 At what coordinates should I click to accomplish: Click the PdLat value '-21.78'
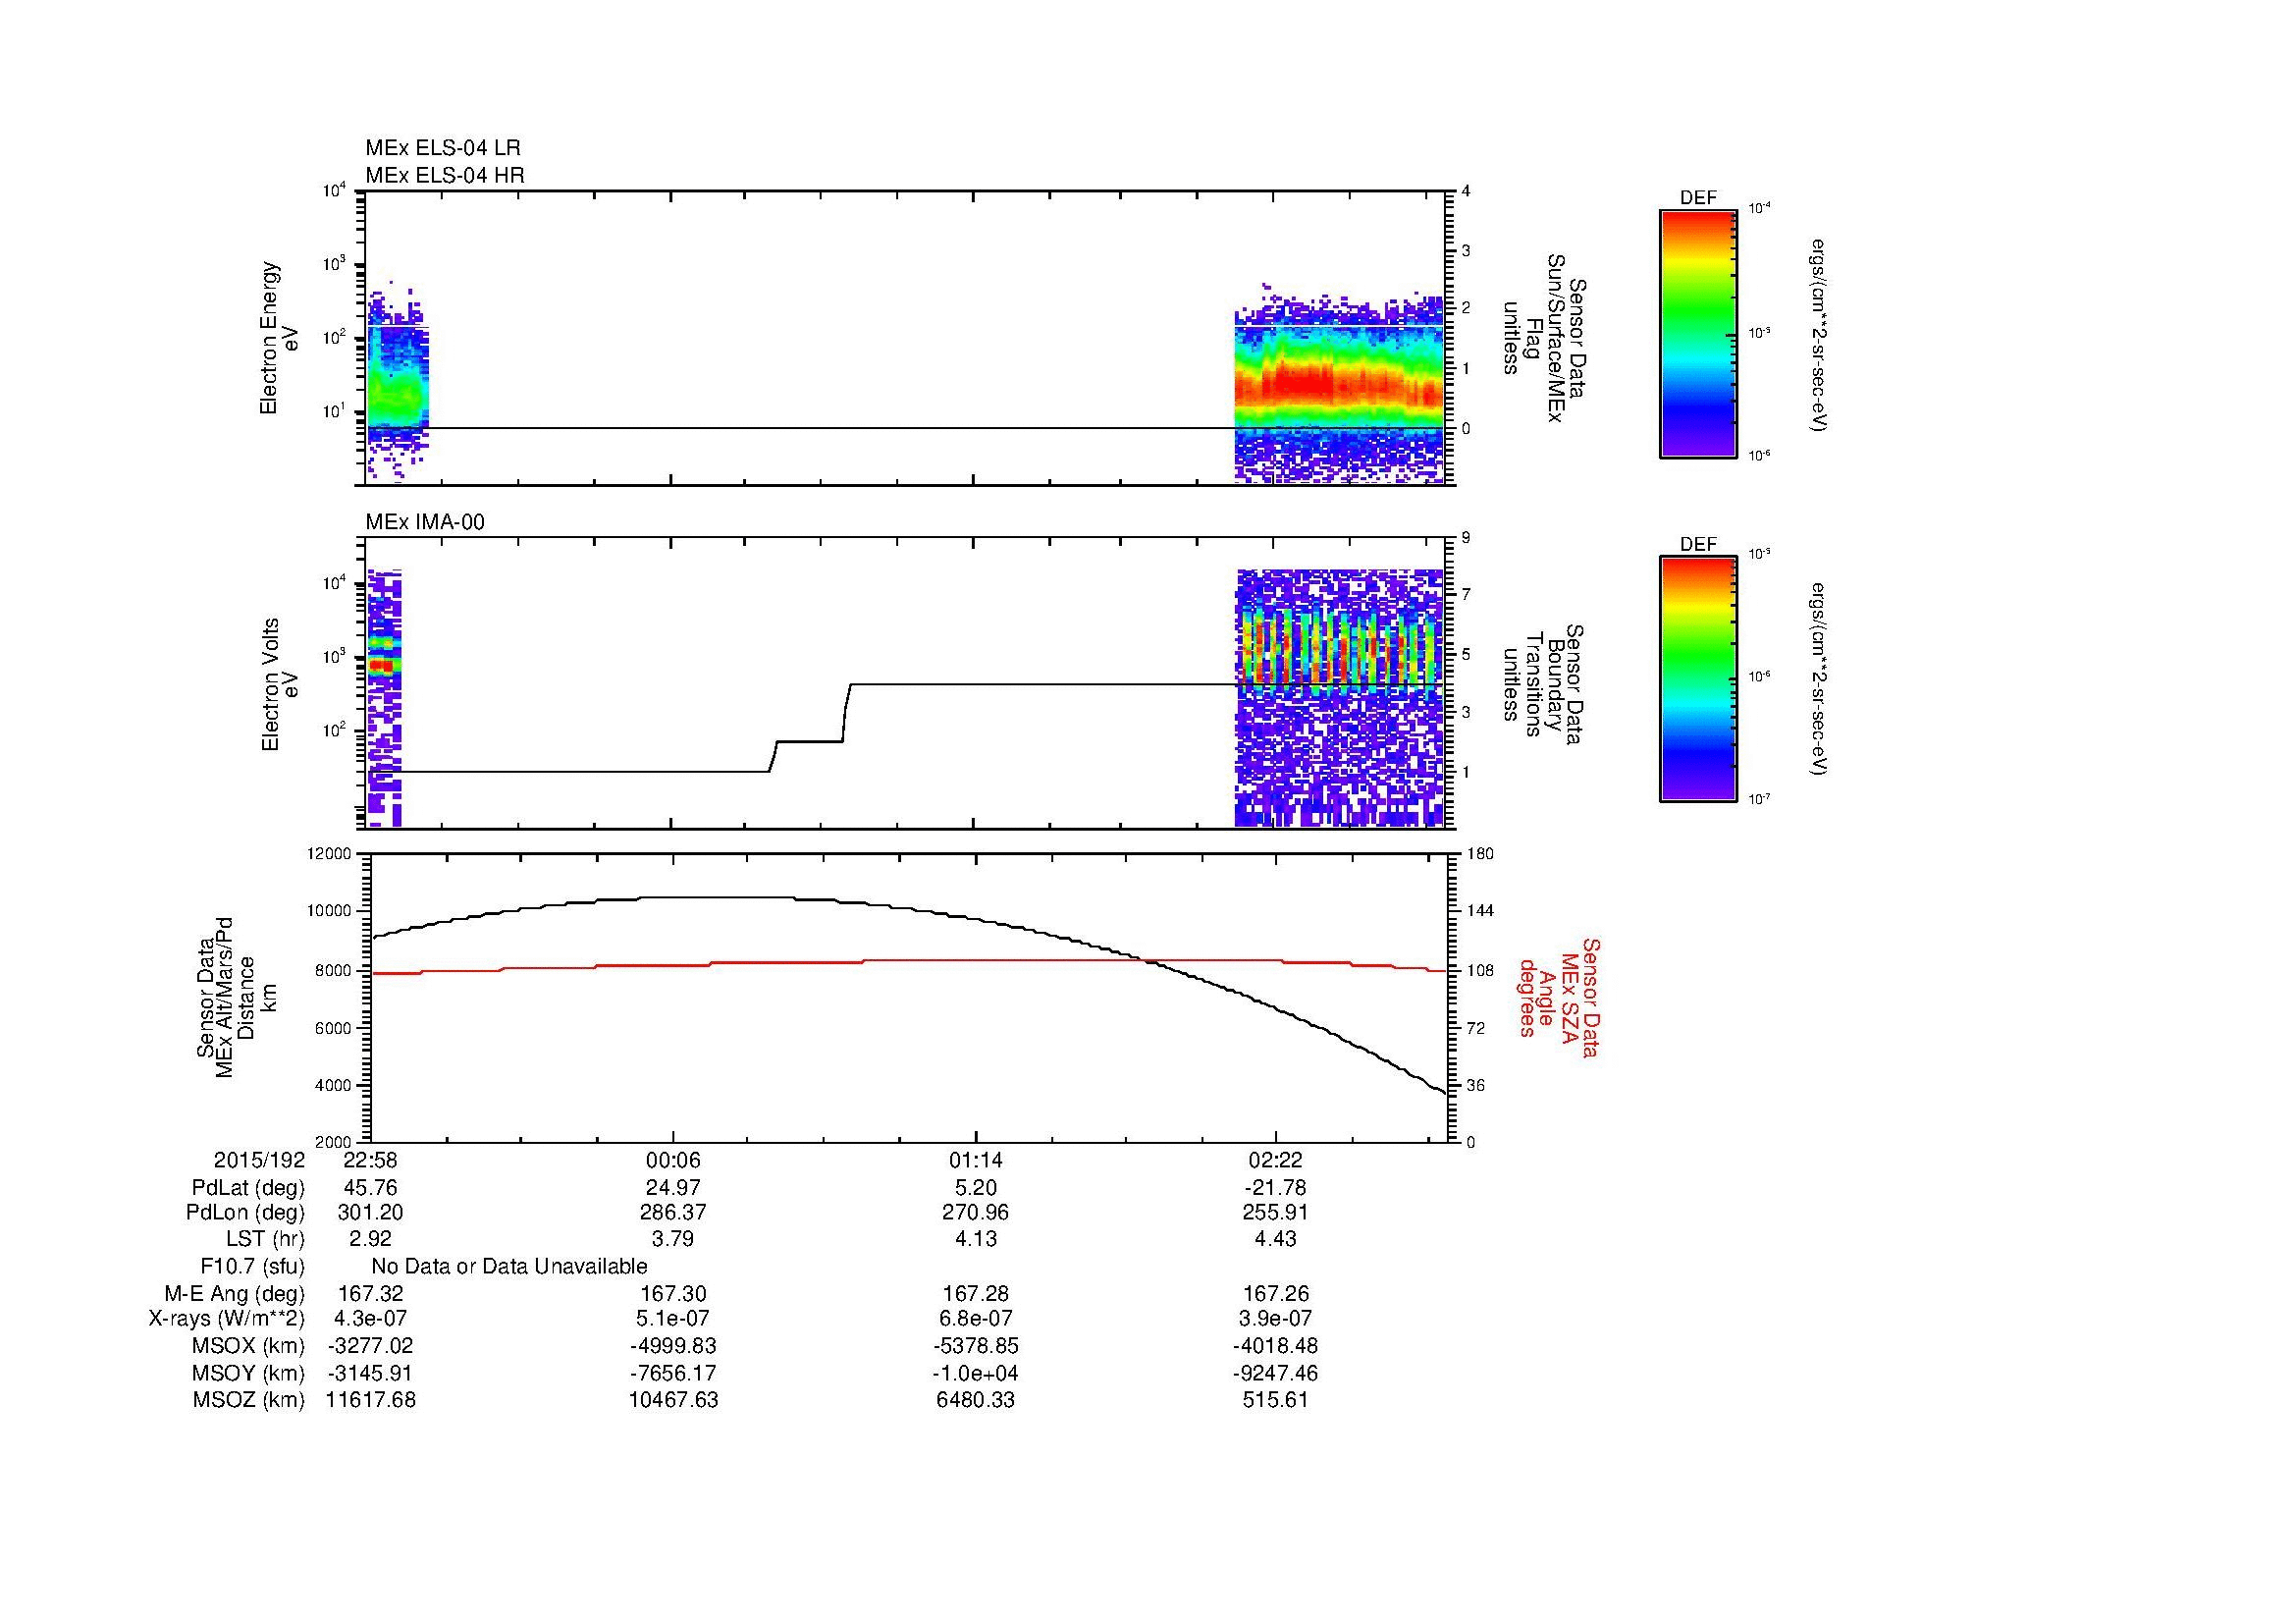(x=1276, y=1187)
